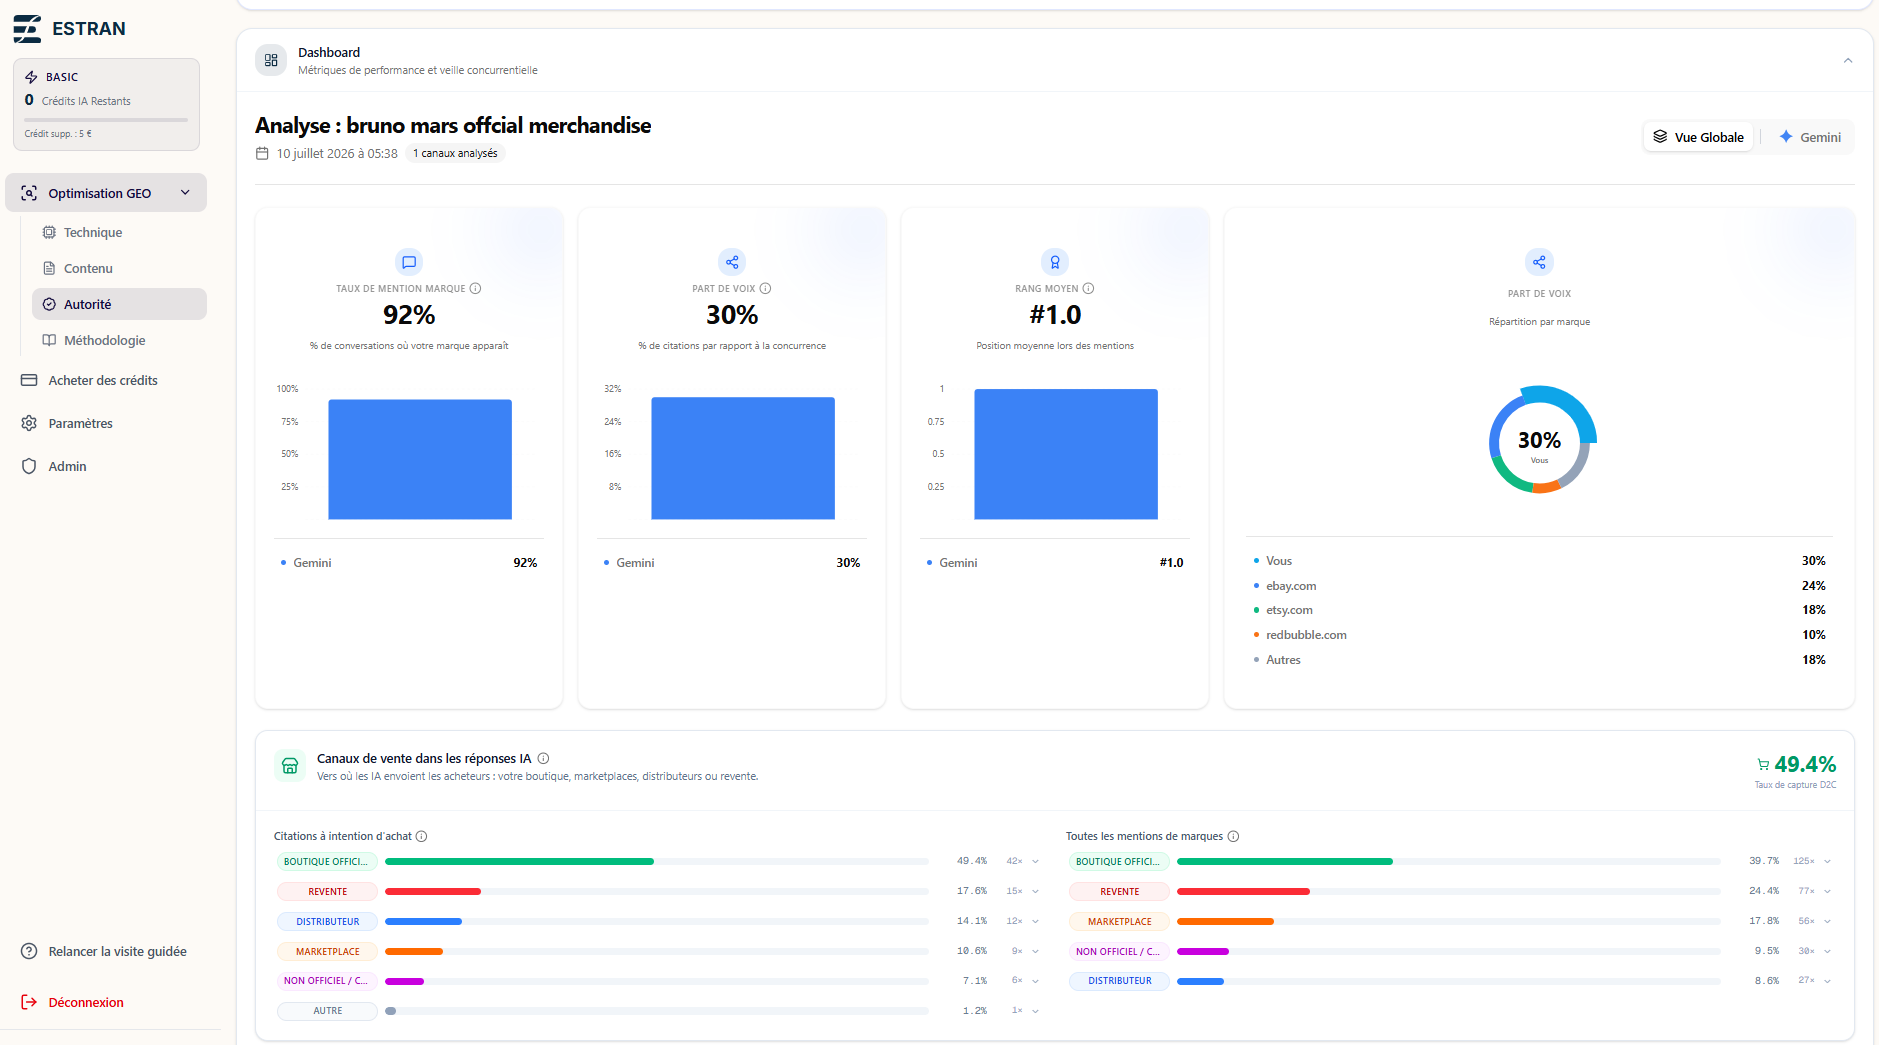Click the Admin shield icon
Image resolution: width=1879 pixels, height=1045 pixels.
tap(29, 466)
